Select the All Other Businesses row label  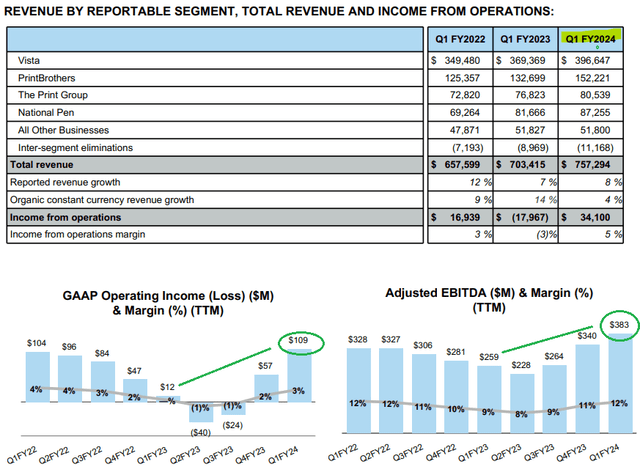tap(63, 130)
